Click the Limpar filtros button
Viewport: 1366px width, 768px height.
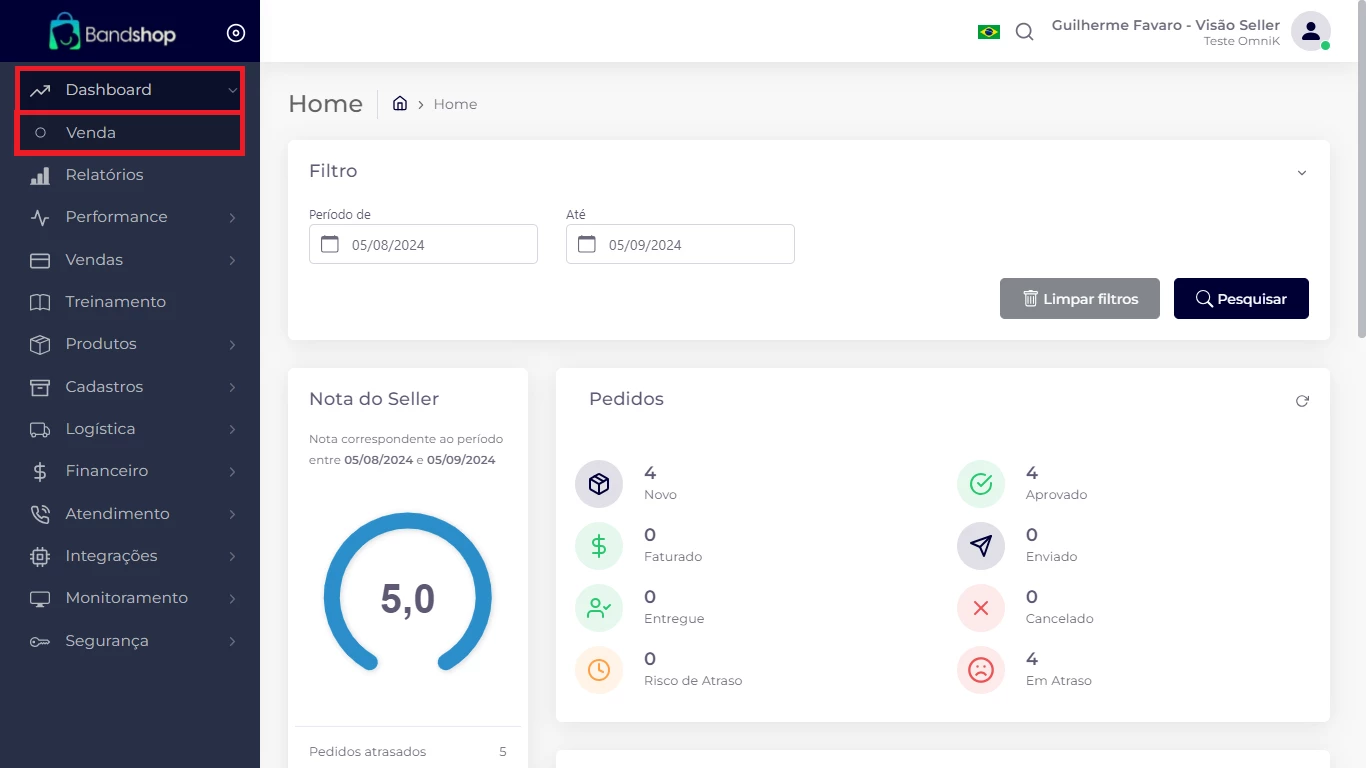tap(1079, 299)
